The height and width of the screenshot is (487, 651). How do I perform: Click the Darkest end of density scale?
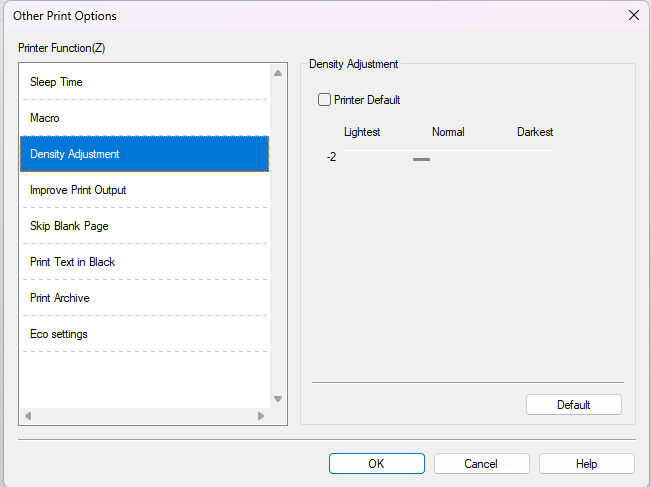click(x=535, y=132)
